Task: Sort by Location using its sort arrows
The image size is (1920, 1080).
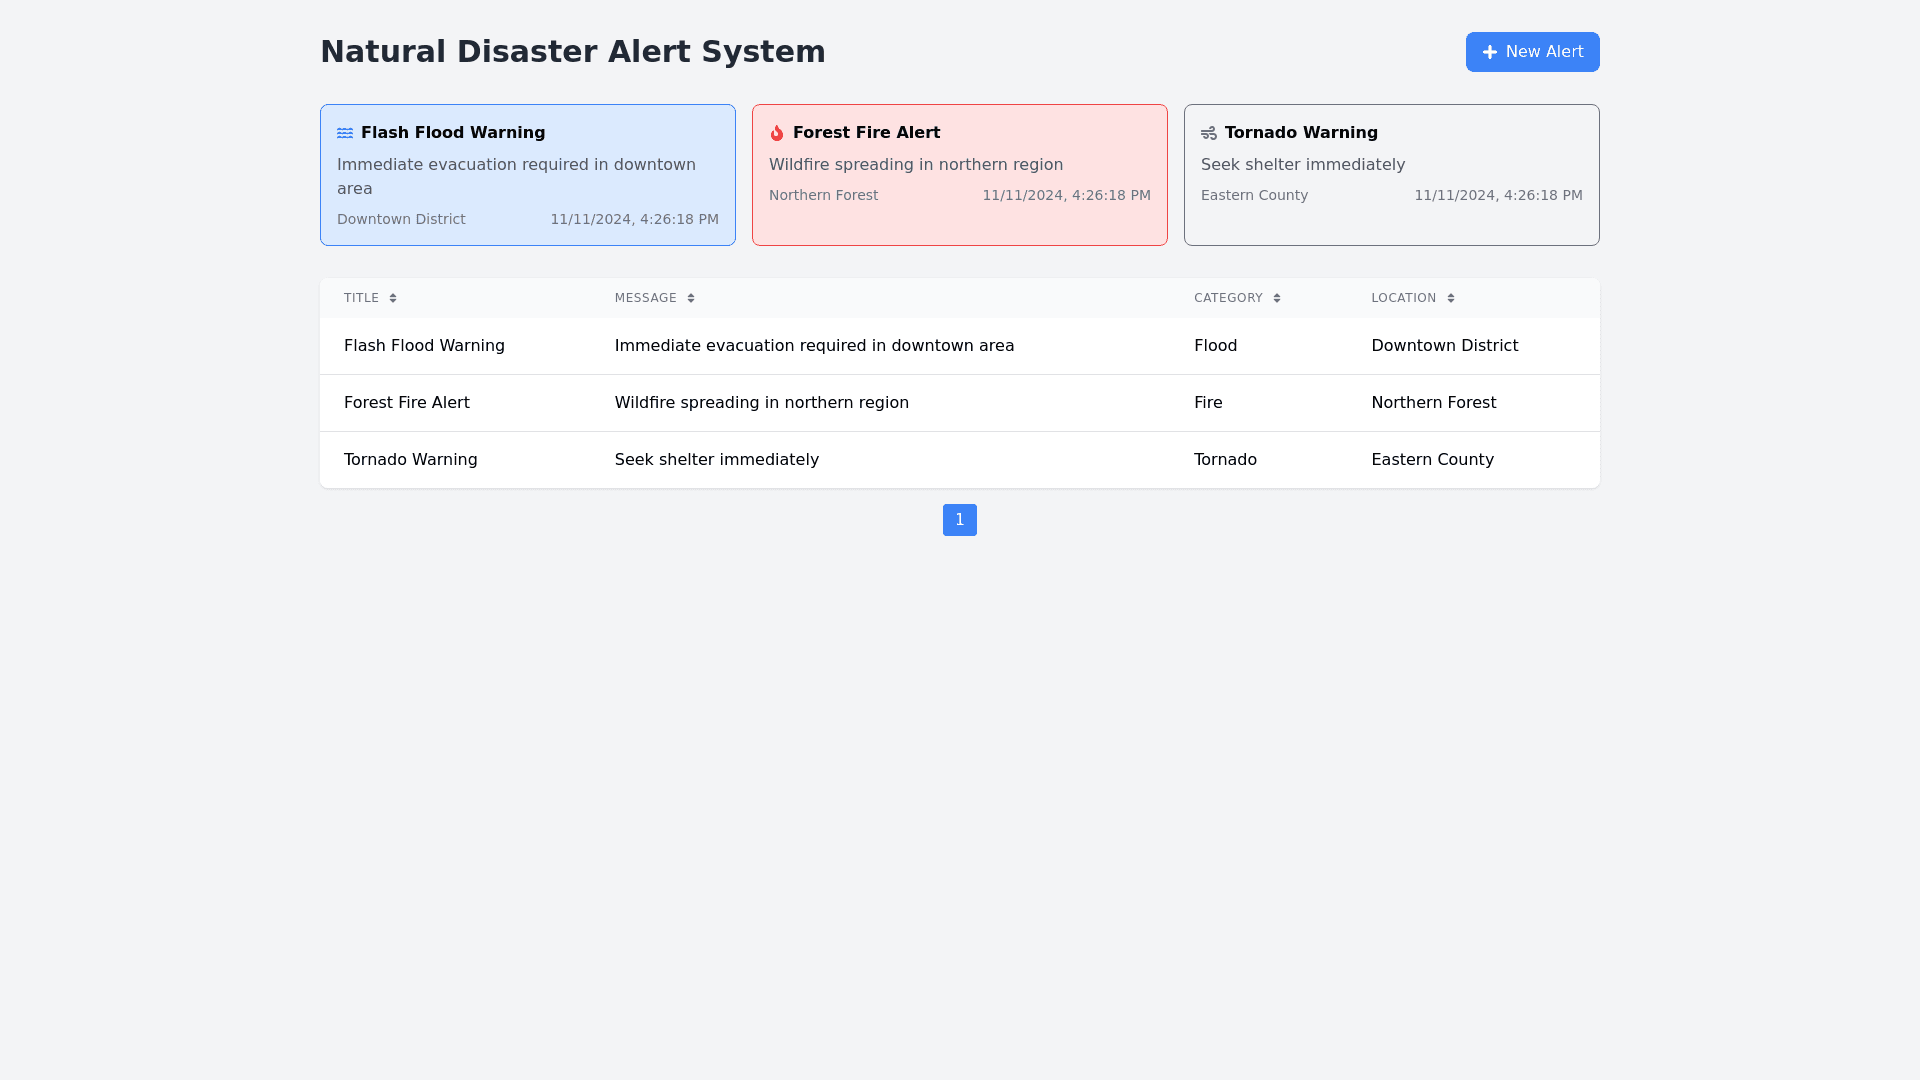Action: 1451,298
